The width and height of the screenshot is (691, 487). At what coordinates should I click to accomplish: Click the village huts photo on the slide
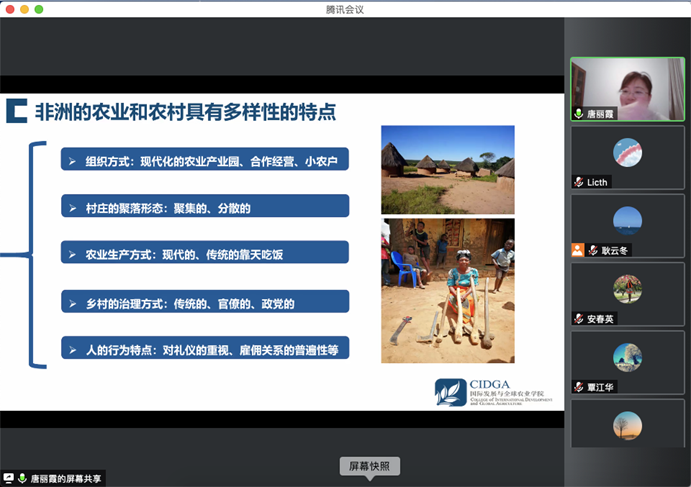[447, 169]
